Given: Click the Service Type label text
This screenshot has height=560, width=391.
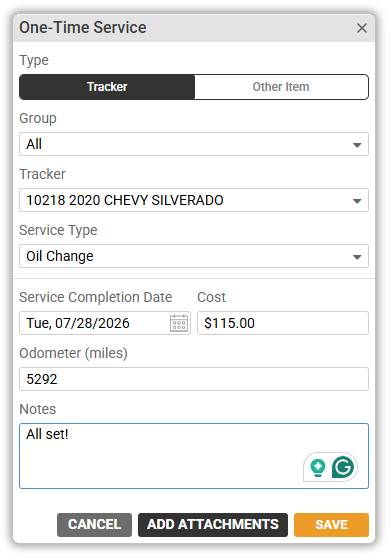Looking at the screenshot, I should pos(58,230).
